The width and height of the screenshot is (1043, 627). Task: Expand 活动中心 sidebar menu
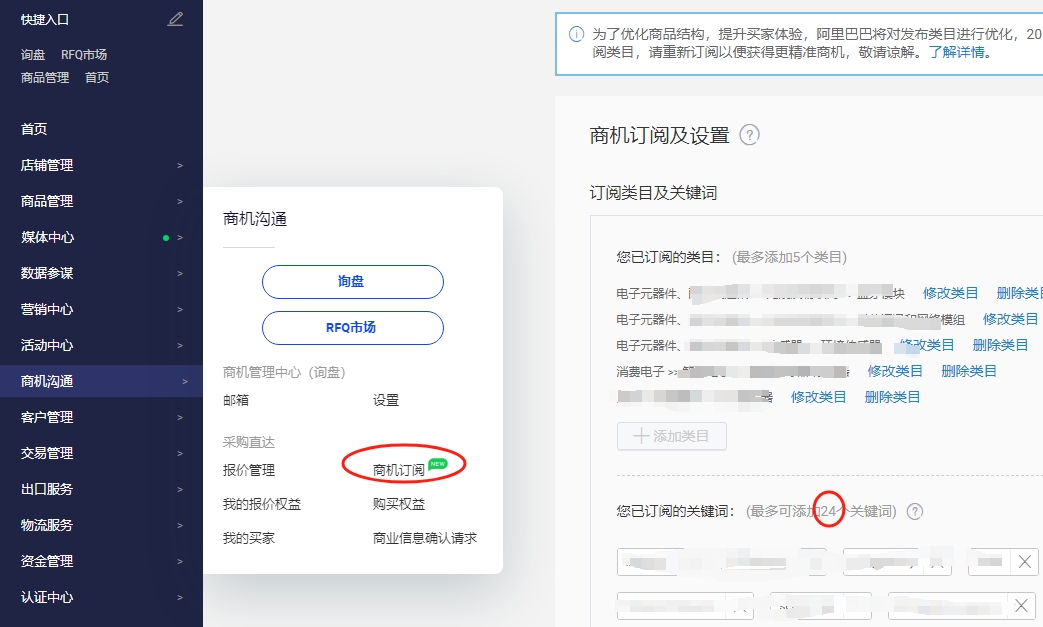click(101, 345)
